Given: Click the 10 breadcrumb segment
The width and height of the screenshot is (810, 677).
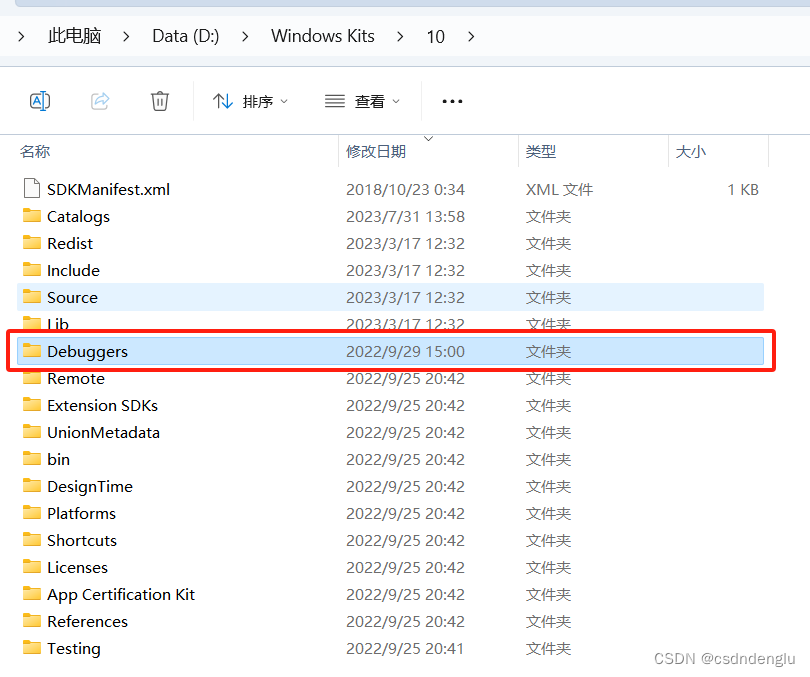Looking at the screenshot, I should point(435,37).
